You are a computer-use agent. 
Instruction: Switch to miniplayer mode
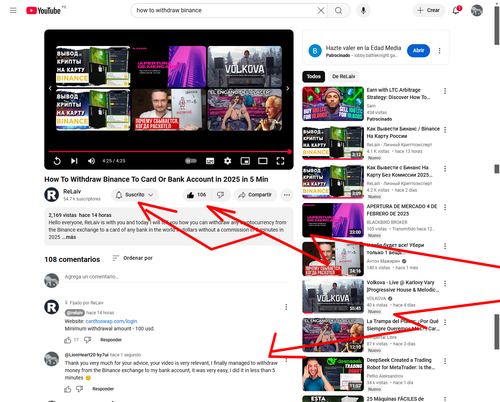click(245, 161)
